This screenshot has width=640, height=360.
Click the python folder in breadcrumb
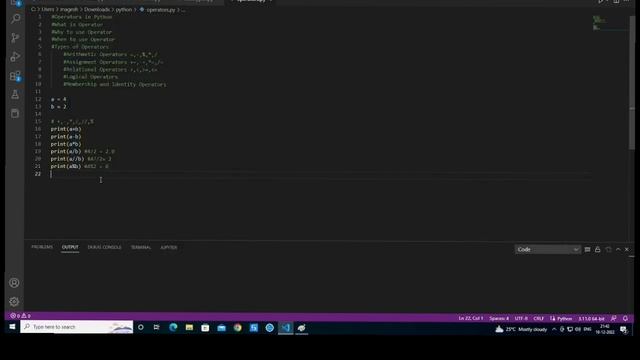124,9
